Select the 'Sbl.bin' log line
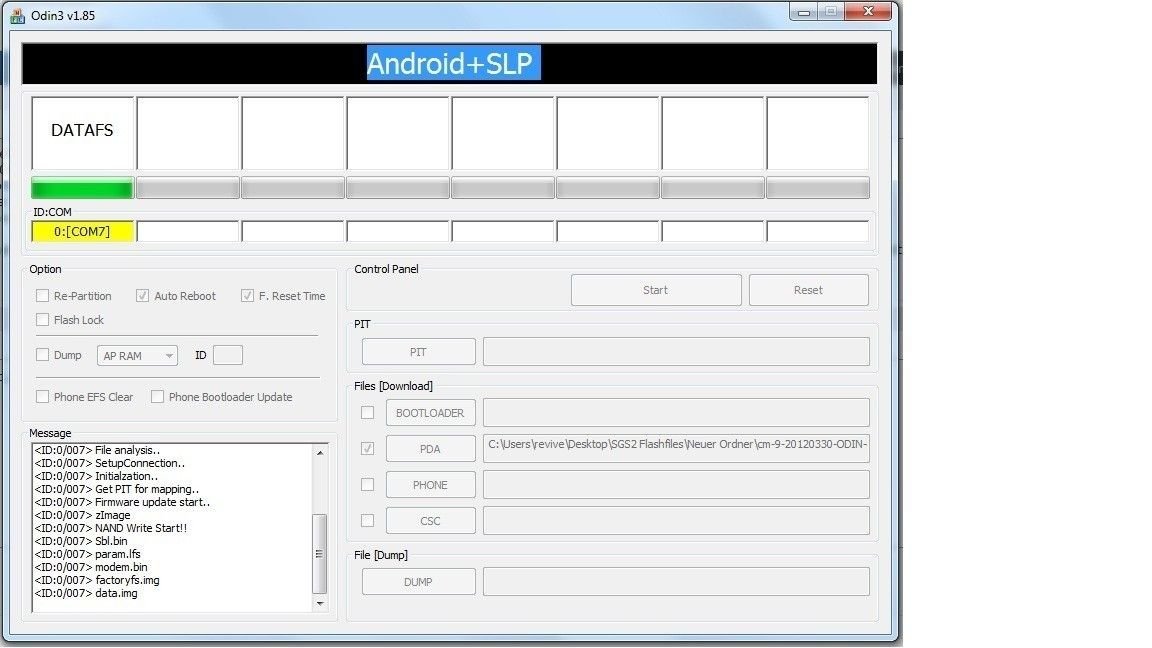The image size is (1152, 648). coord(81,541)
